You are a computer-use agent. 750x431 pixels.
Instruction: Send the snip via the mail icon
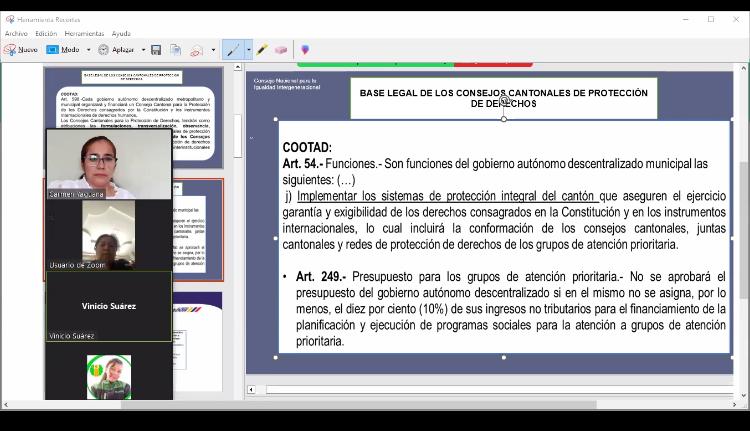click(x=197, y=50)
